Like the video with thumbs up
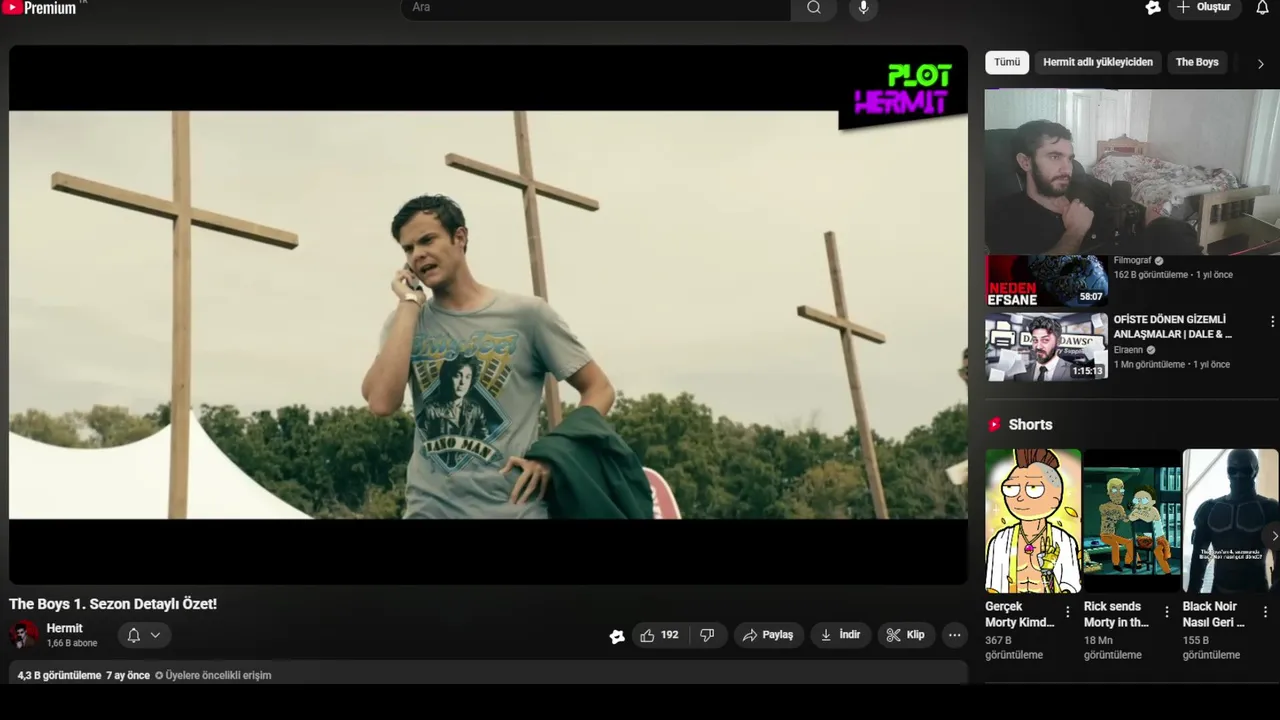This screenshot has height=720, width=1280. (659, 635)
